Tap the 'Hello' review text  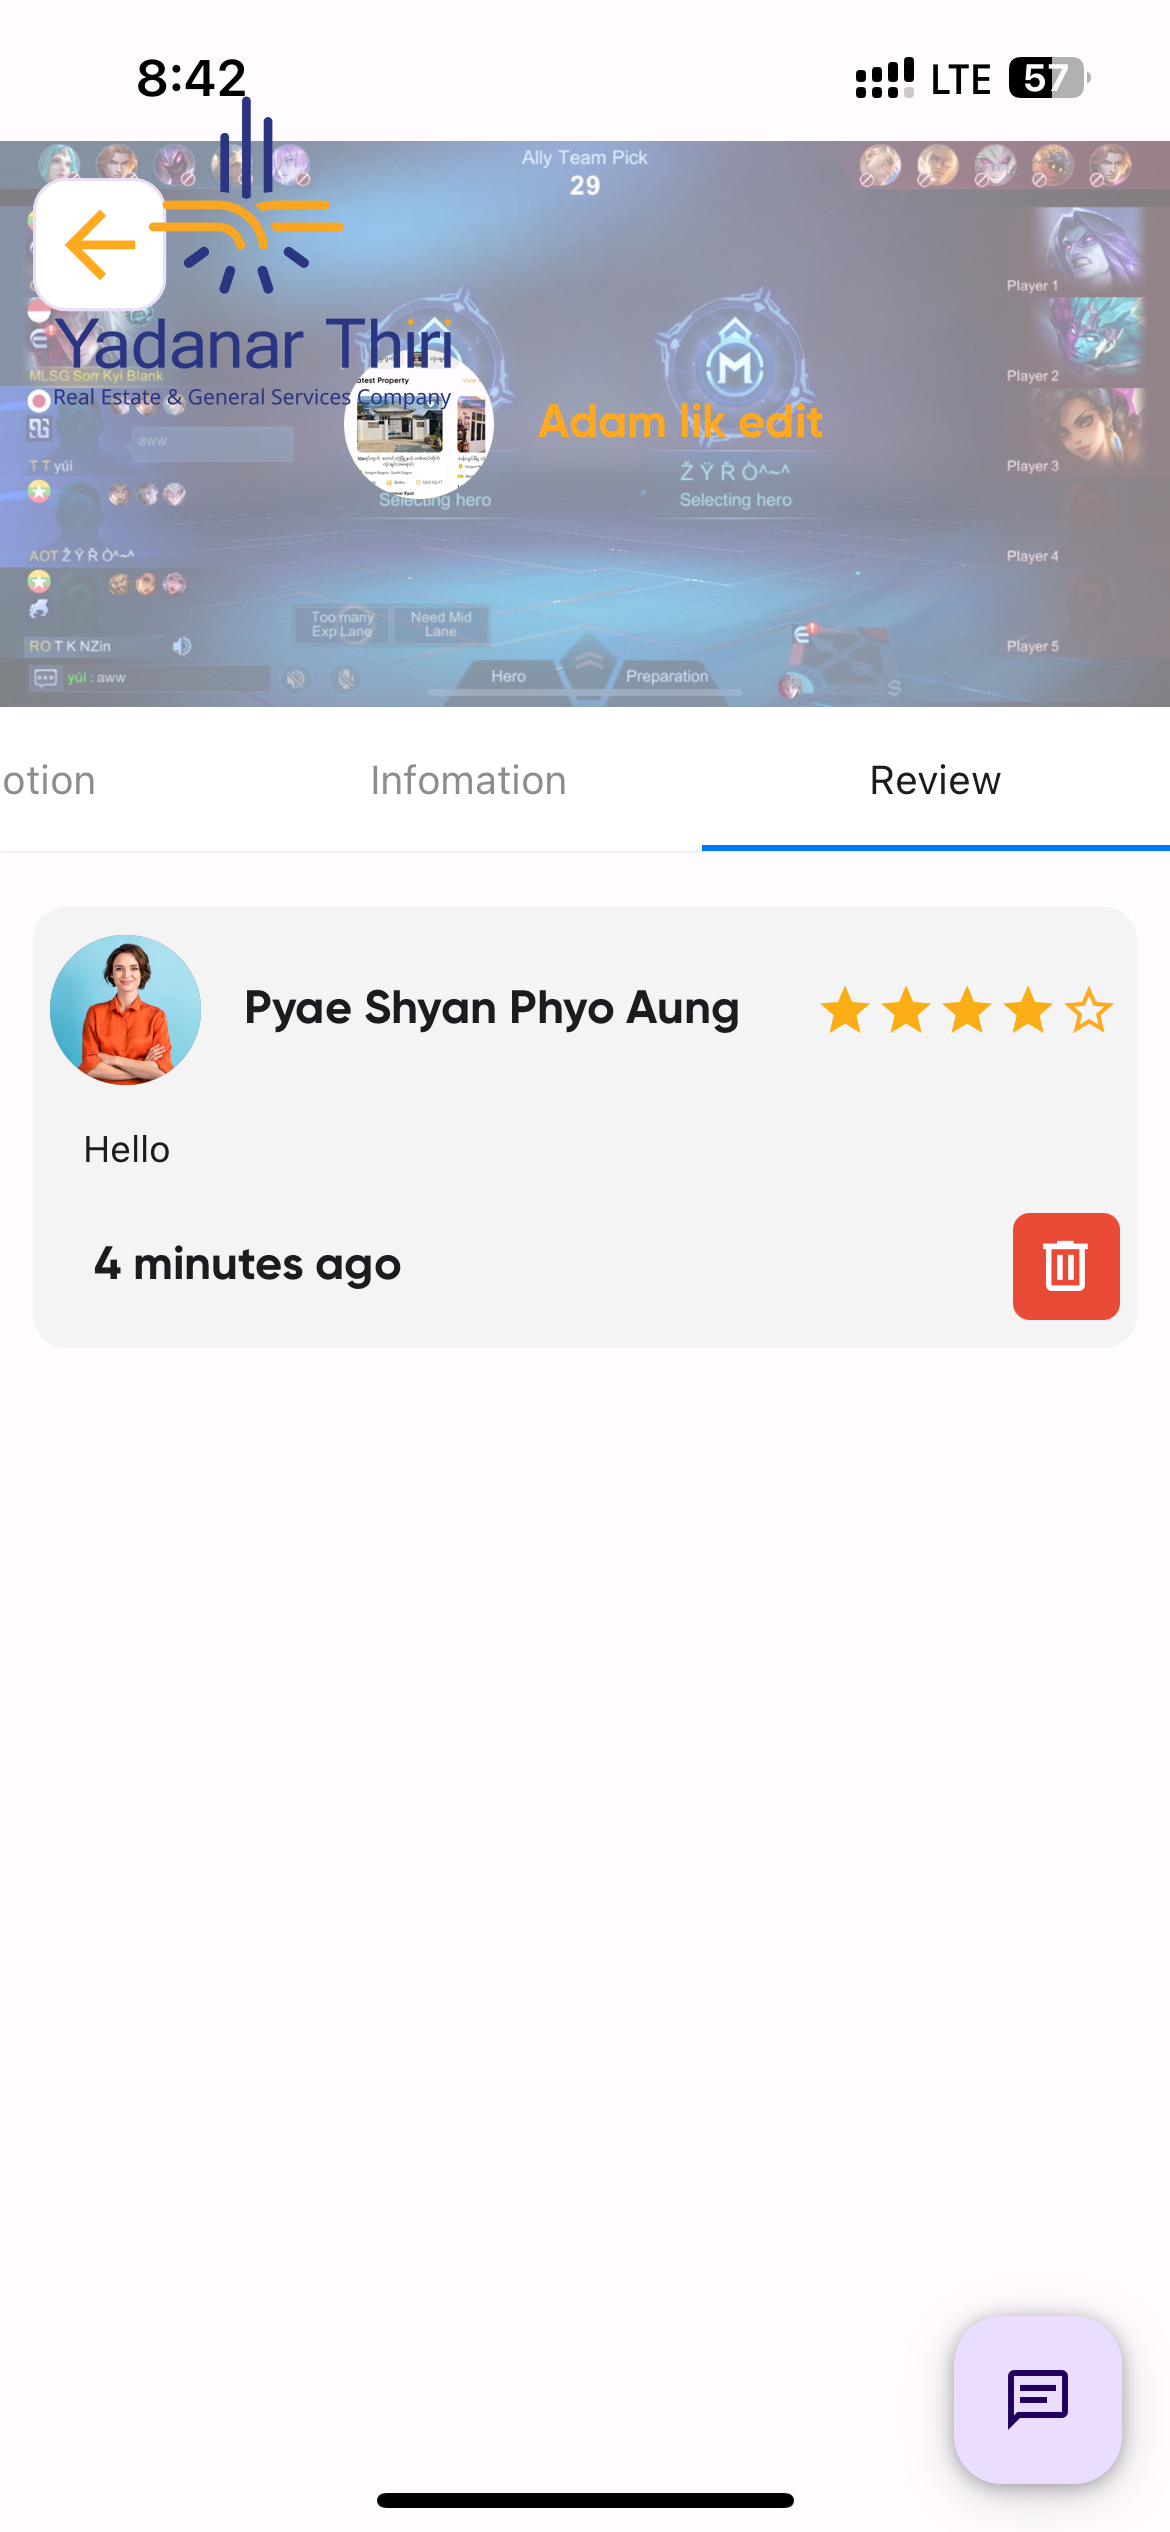pos(127,1150)
